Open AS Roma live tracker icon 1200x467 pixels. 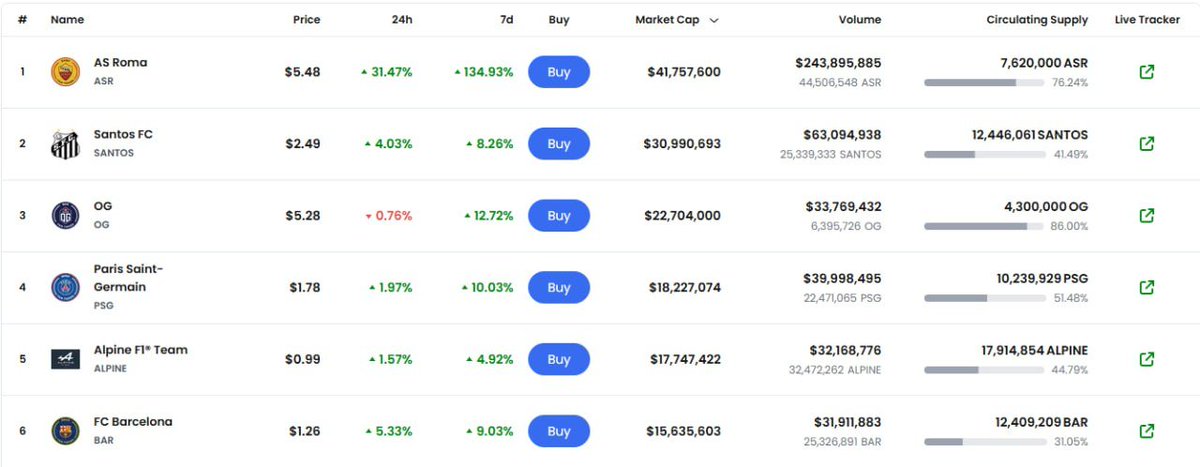(1147, 72)
